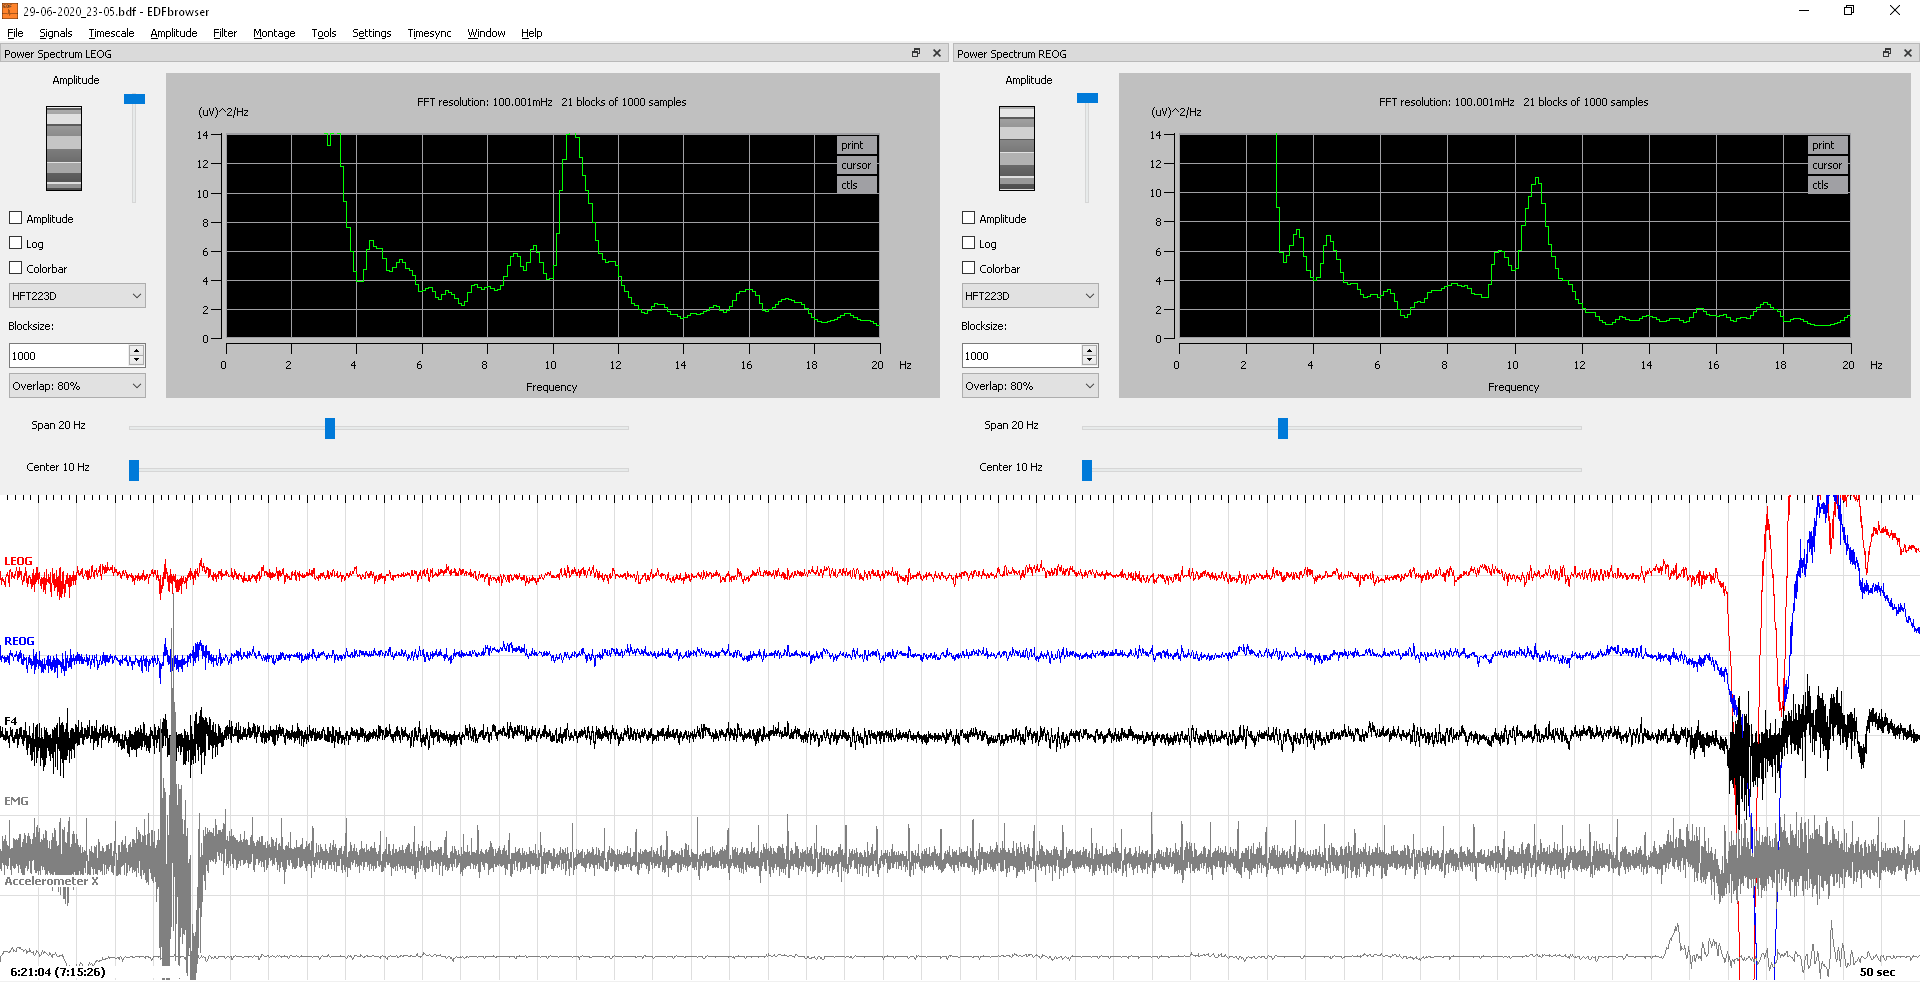
Task: Click the cursor button on REOG spectrum
Action: [1829, 165]
